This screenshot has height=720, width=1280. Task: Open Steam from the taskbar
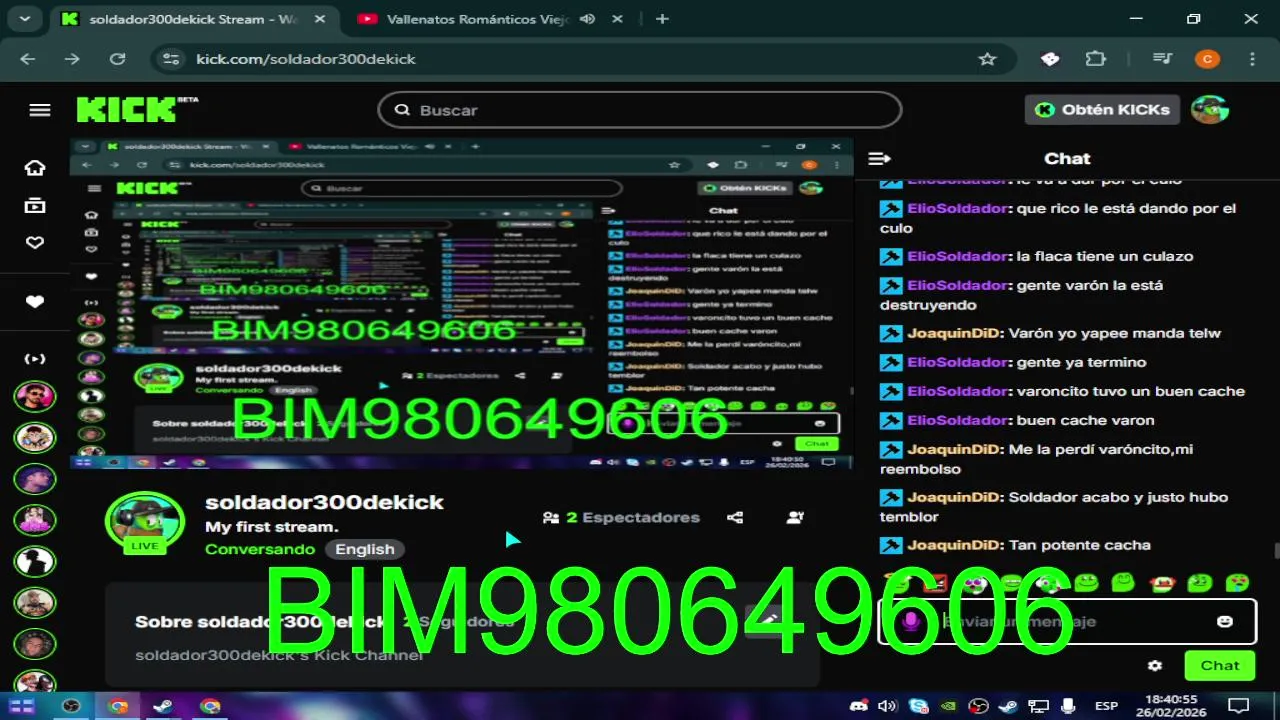163,706
